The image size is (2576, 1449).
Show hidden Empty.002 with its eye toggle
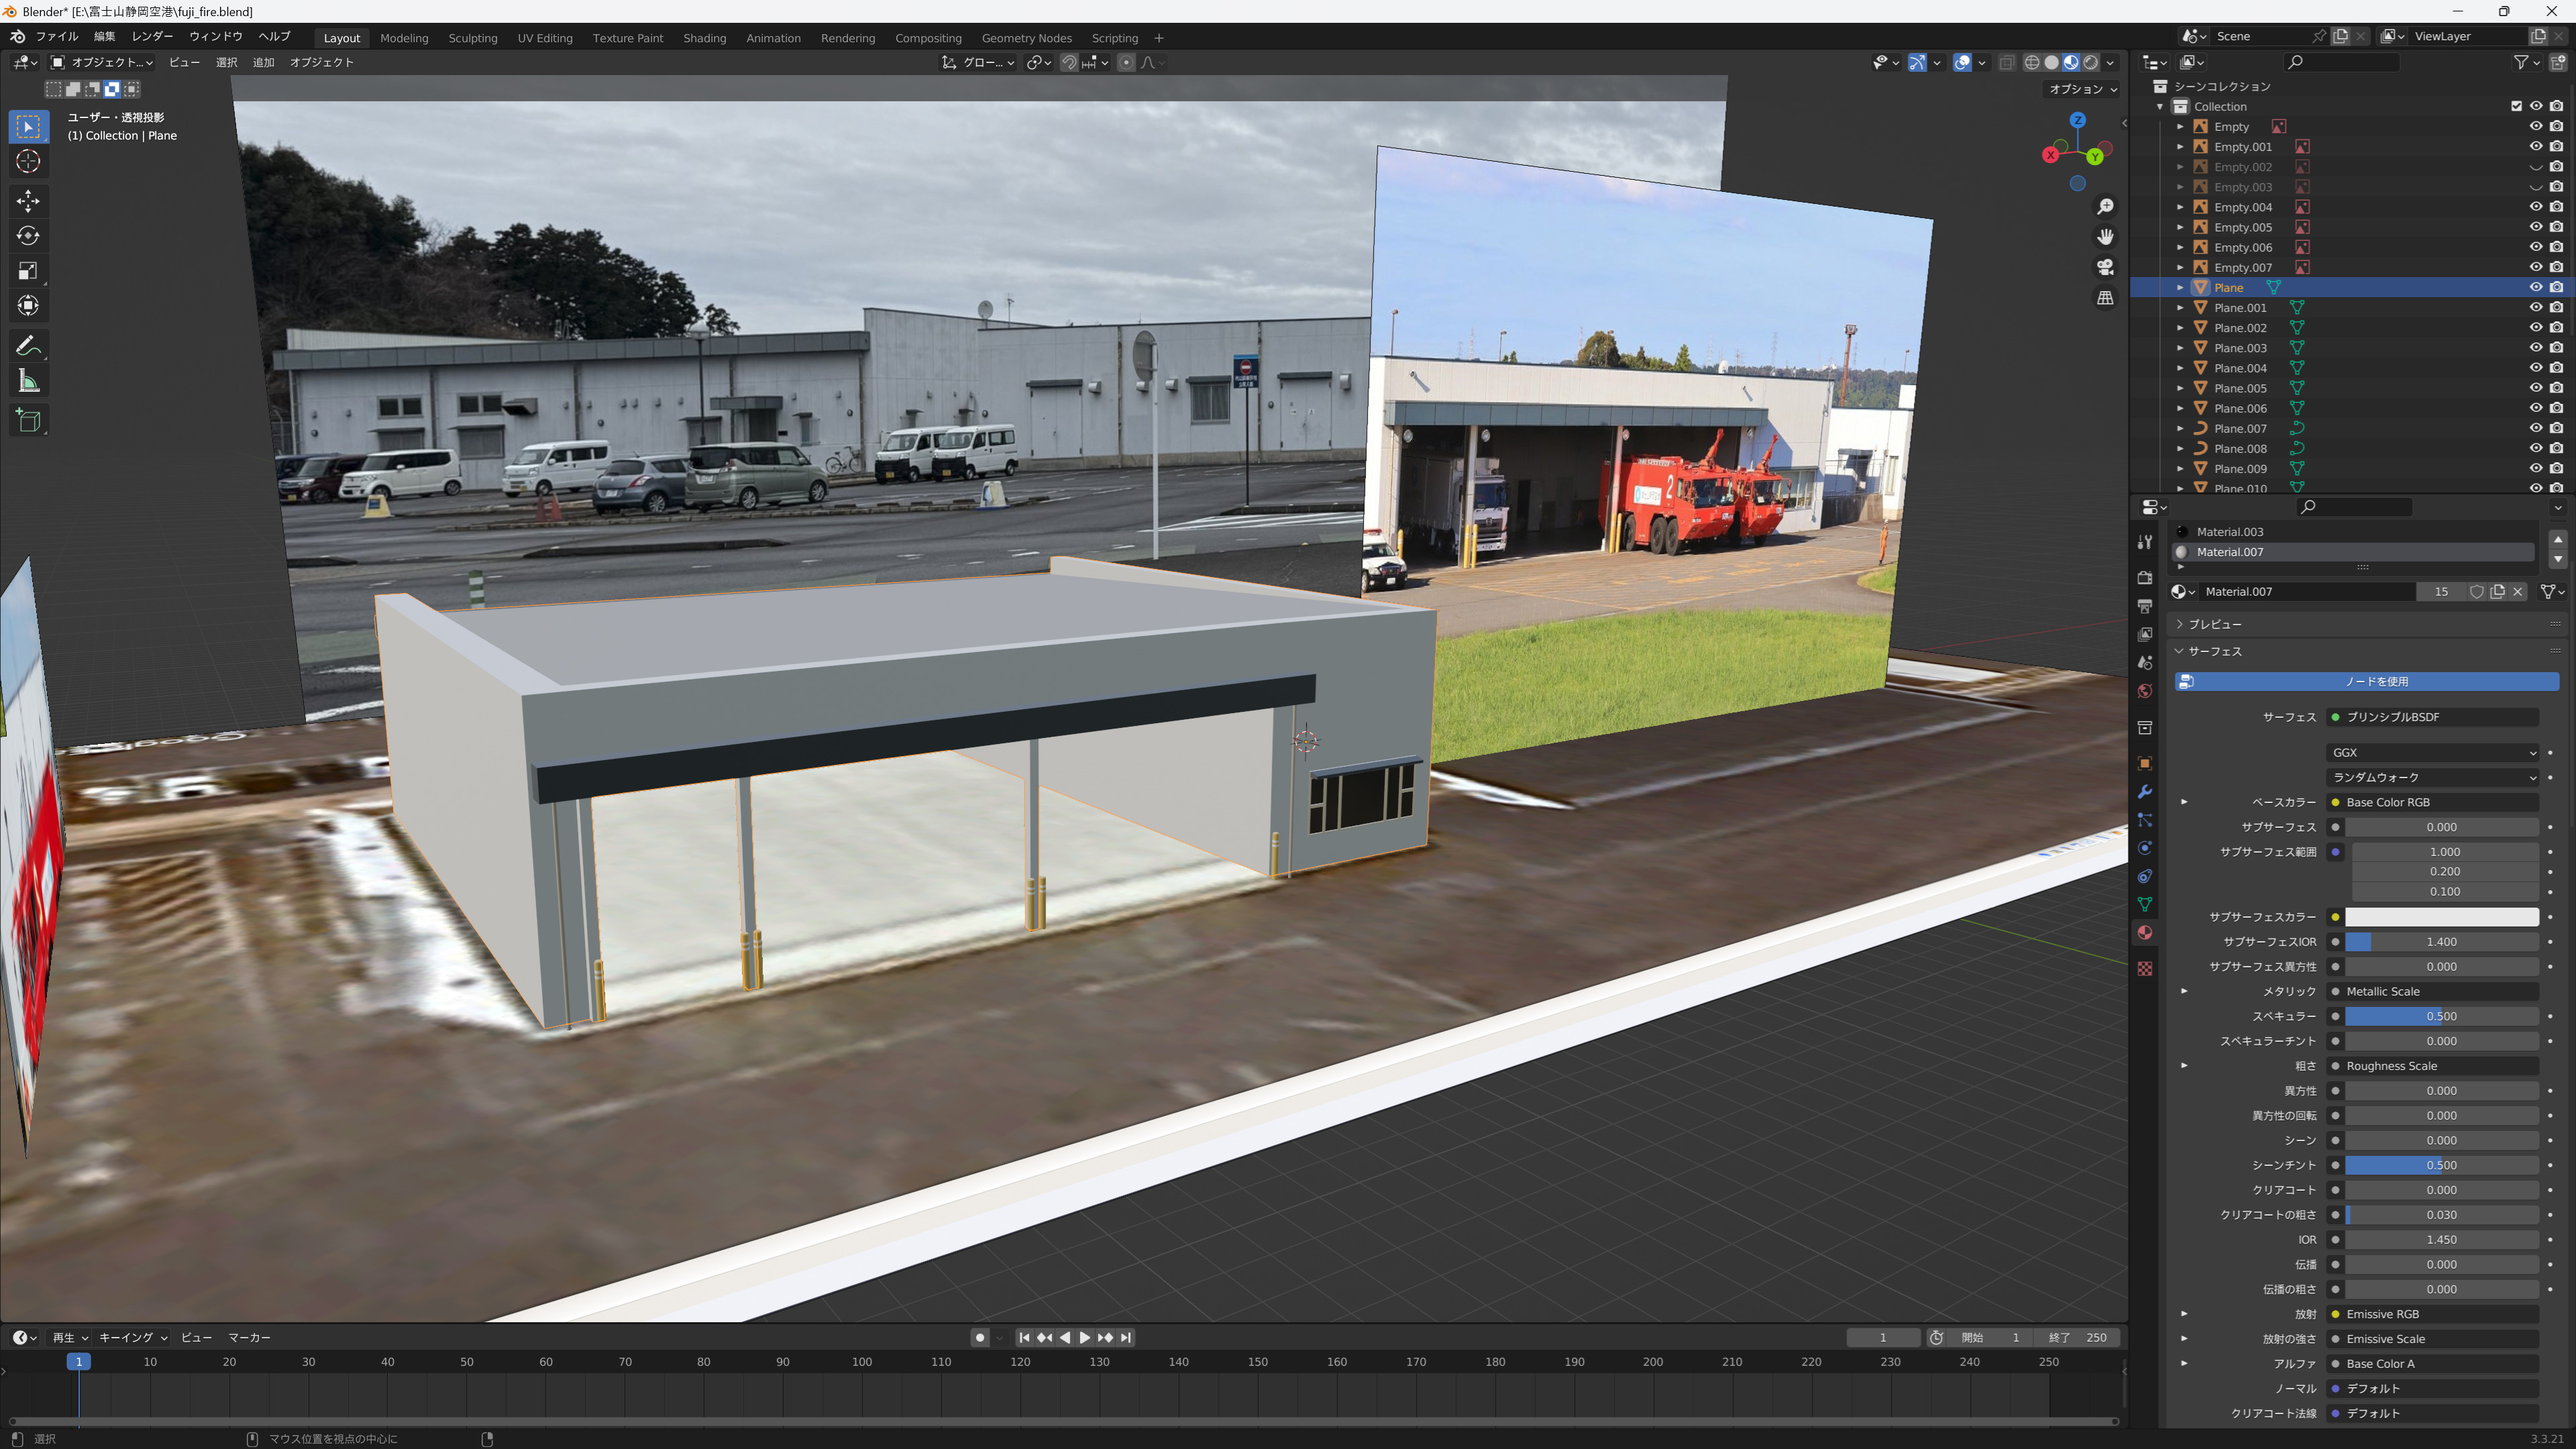coord(2536,167)
